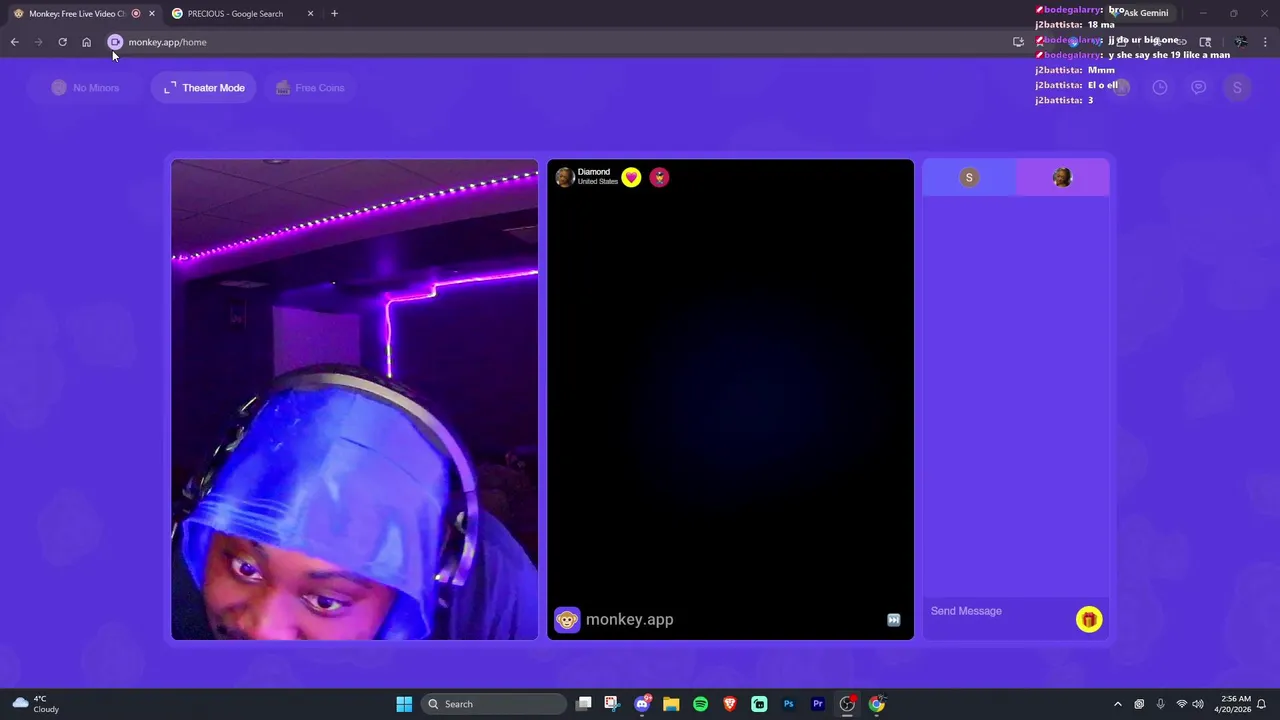
Task: Click the gift icon beside Send Message
Action: (x=1089, y=620)
